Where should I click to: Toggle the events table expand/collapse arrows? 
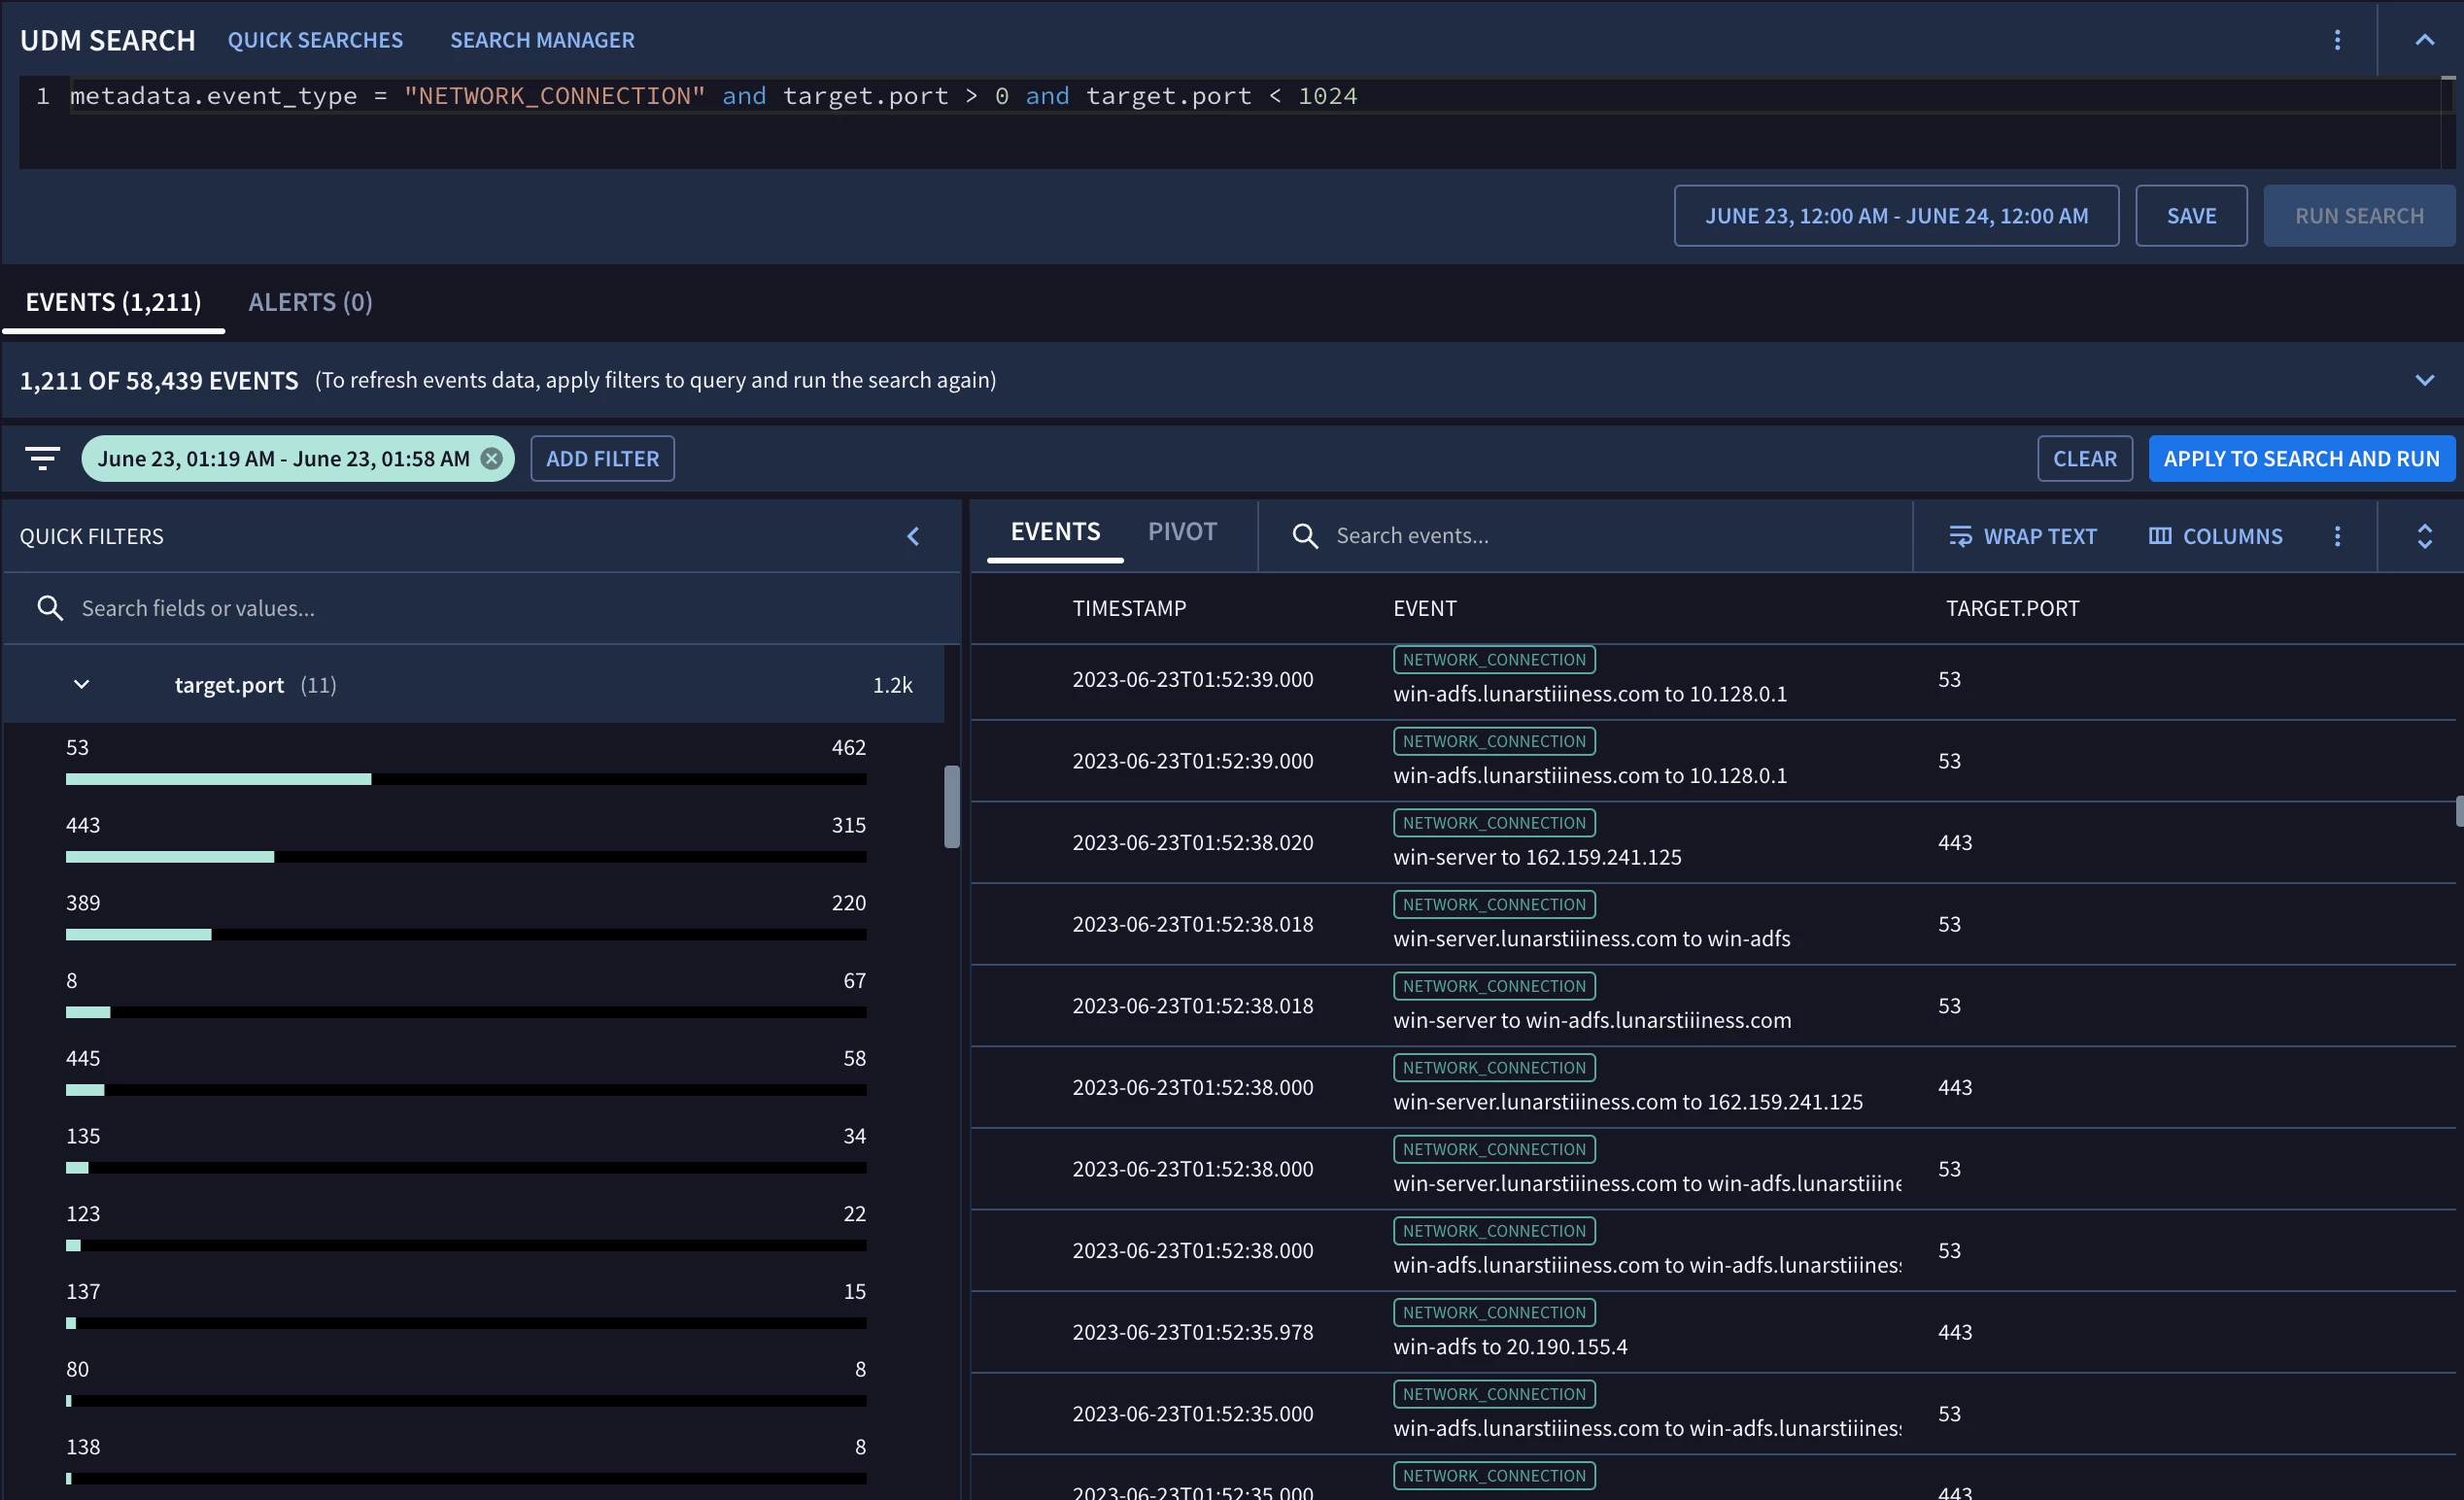(2424, 536)
